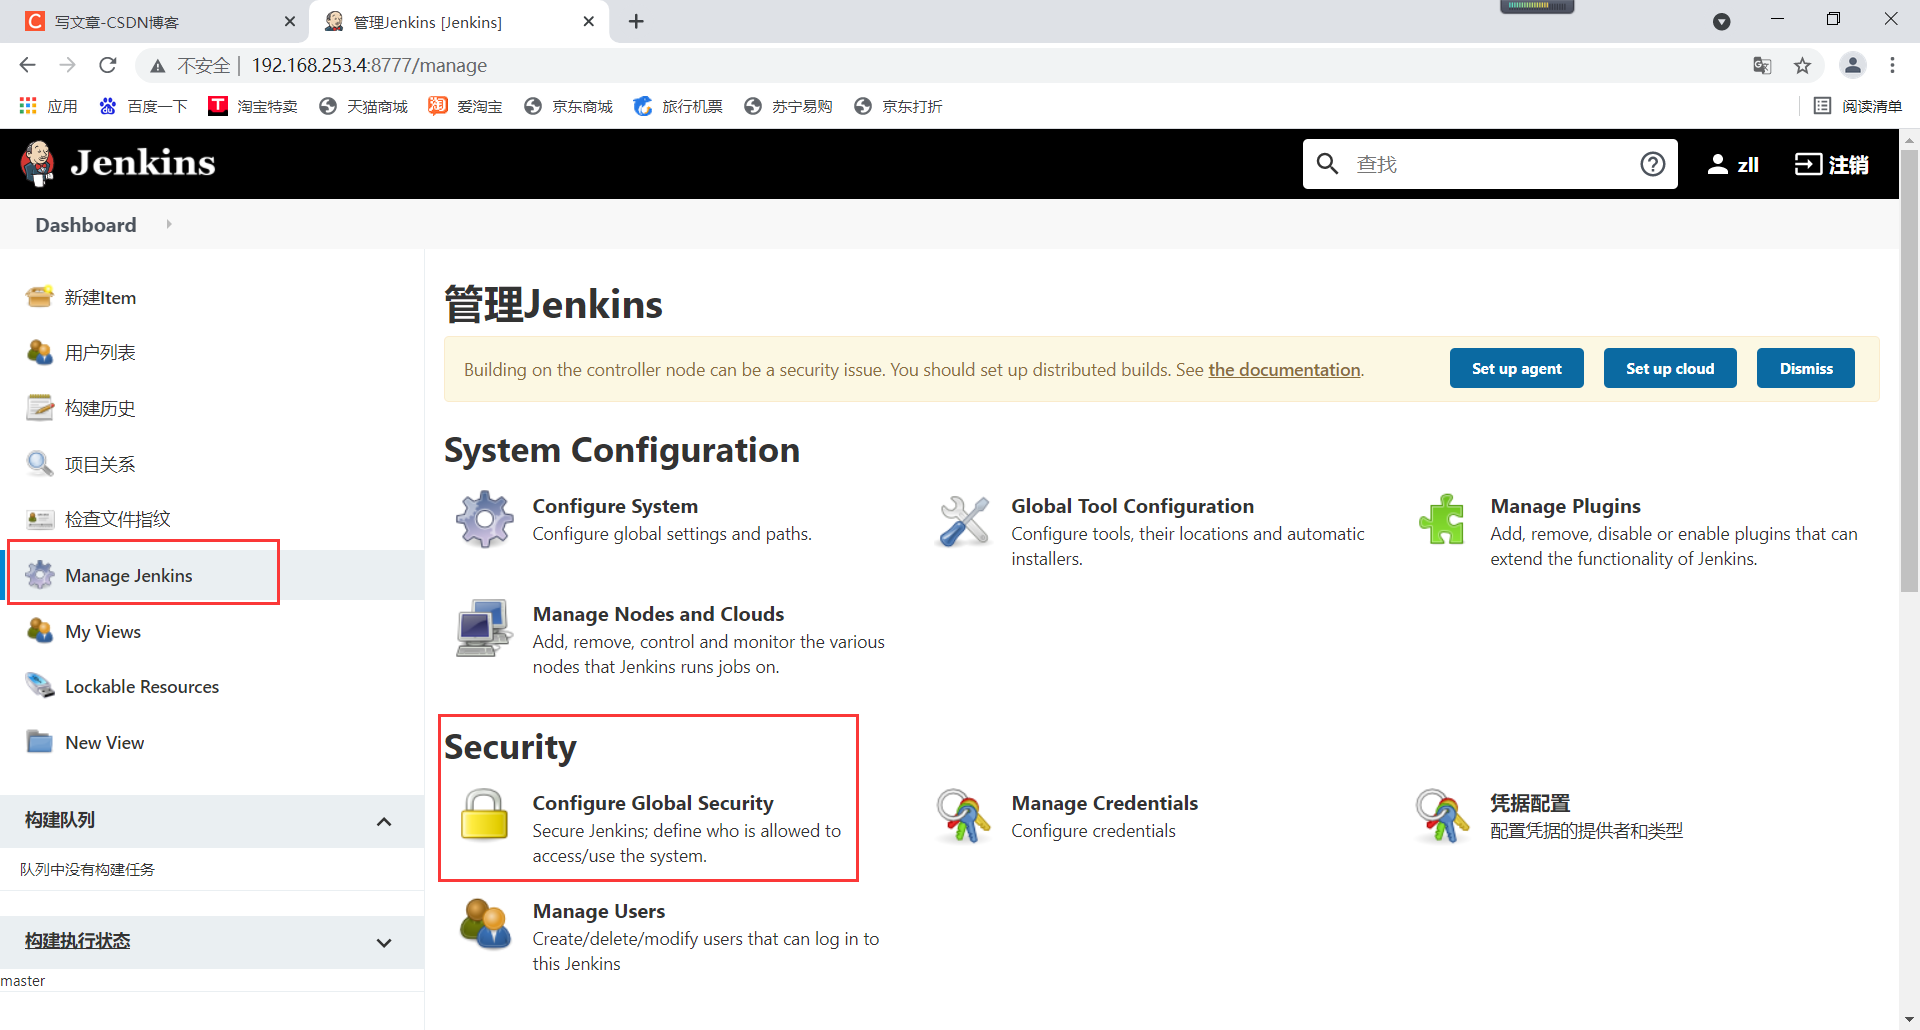The width and height of the screenshot is (1920, 1030).
Task: Click the 检查文件指纹 fingerprint icon
Action: tap(40, 519)
